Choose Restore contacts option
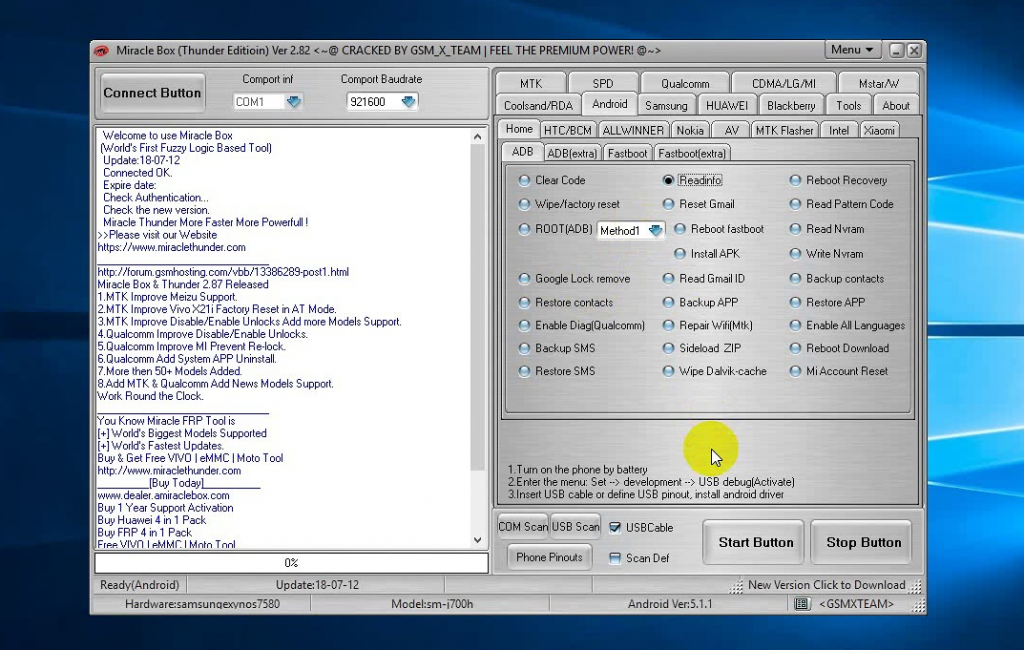The height and width of the screenshot is (650, 1024). [524, 302]
